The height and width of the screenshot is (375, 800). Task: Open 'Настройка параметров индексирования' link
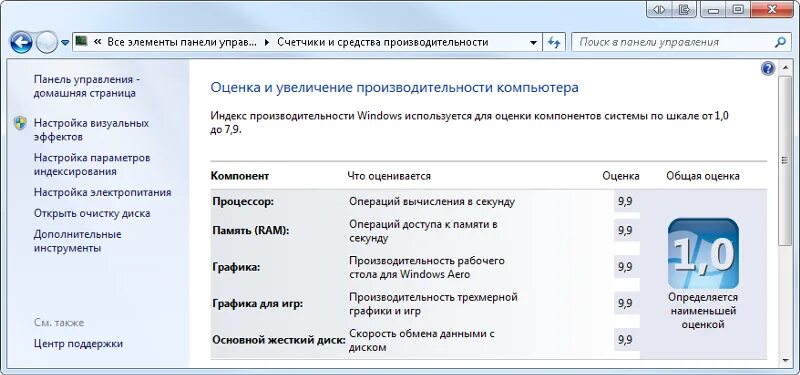pyautogui.click(x=92, y=165)
